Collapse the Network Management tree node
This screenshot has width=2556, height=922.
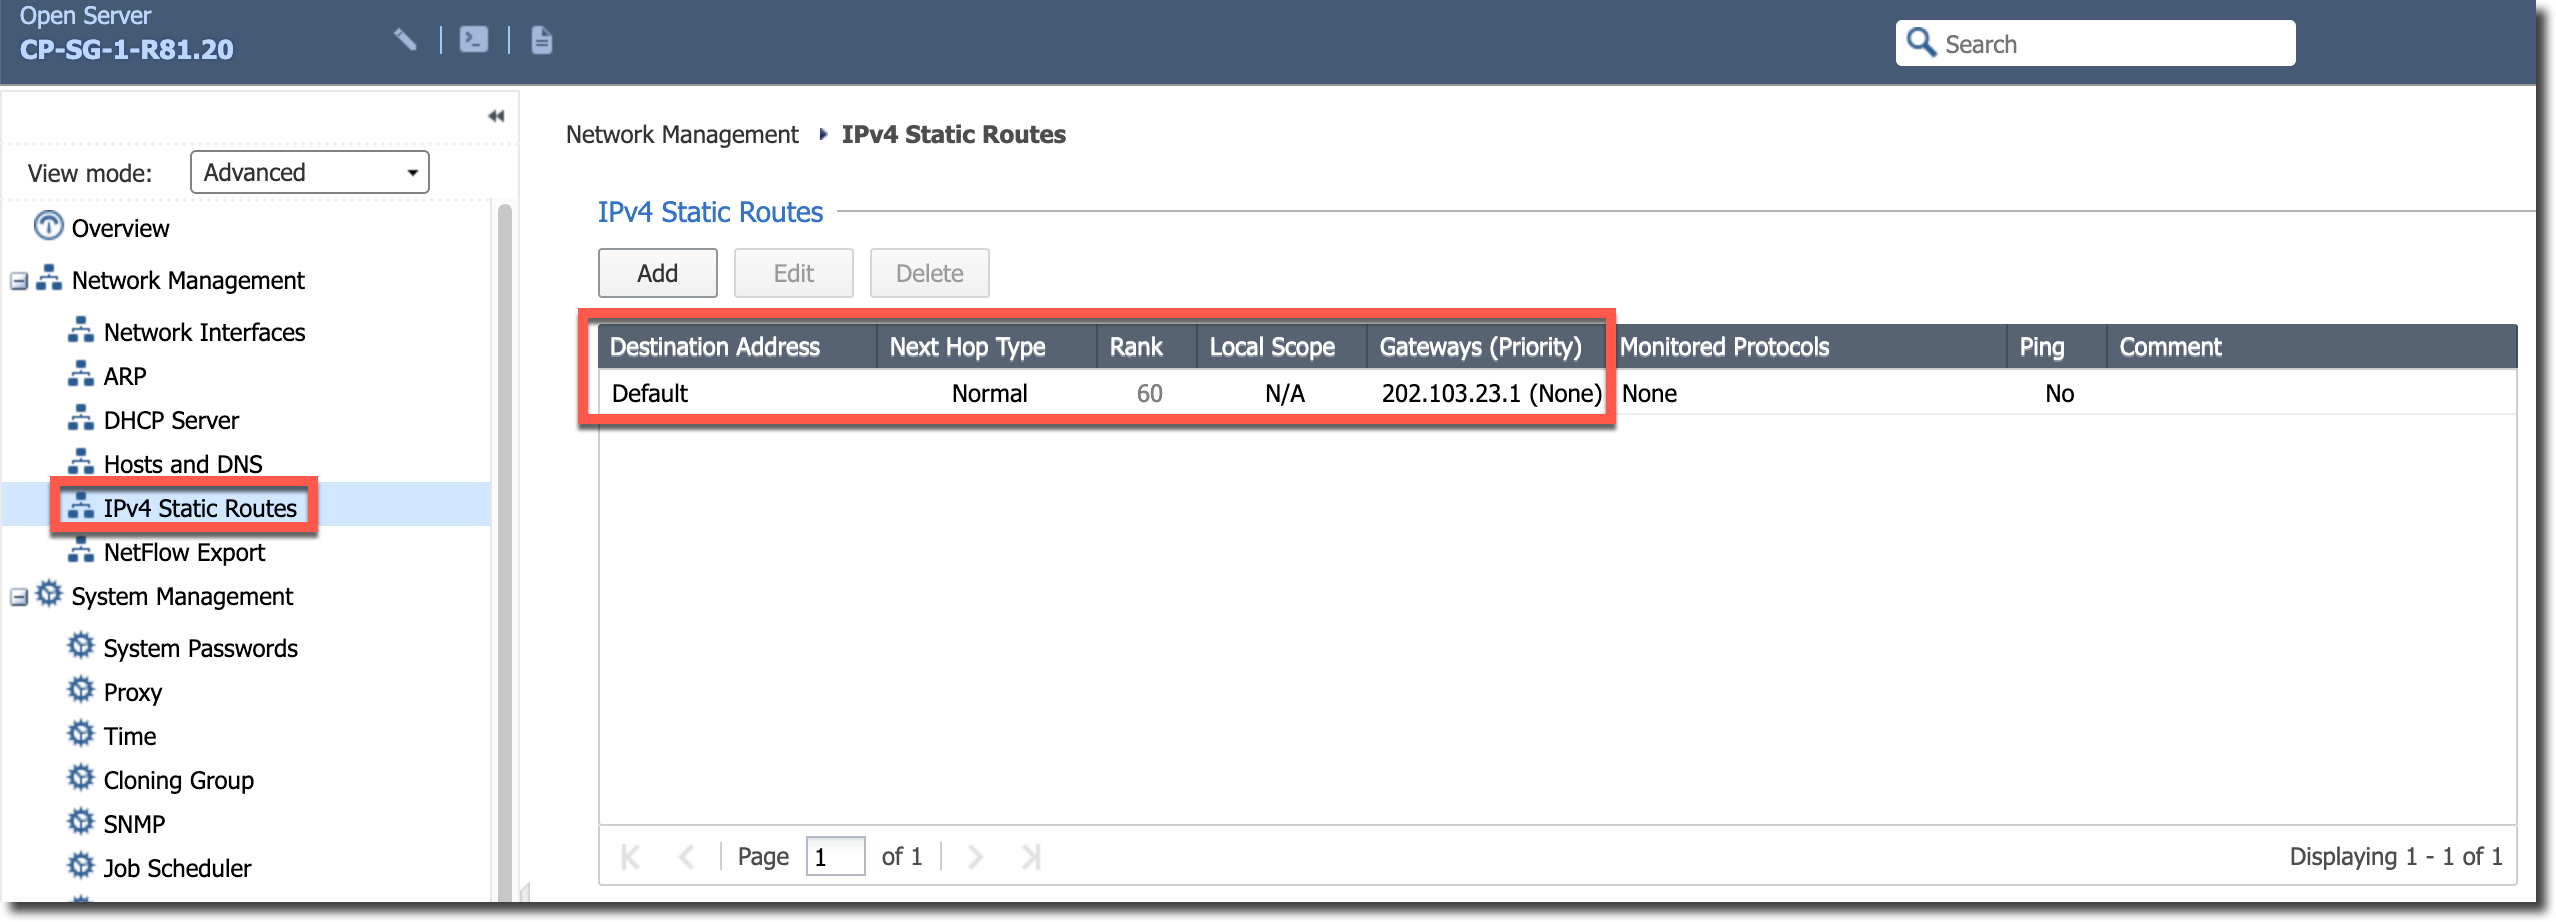18,281
